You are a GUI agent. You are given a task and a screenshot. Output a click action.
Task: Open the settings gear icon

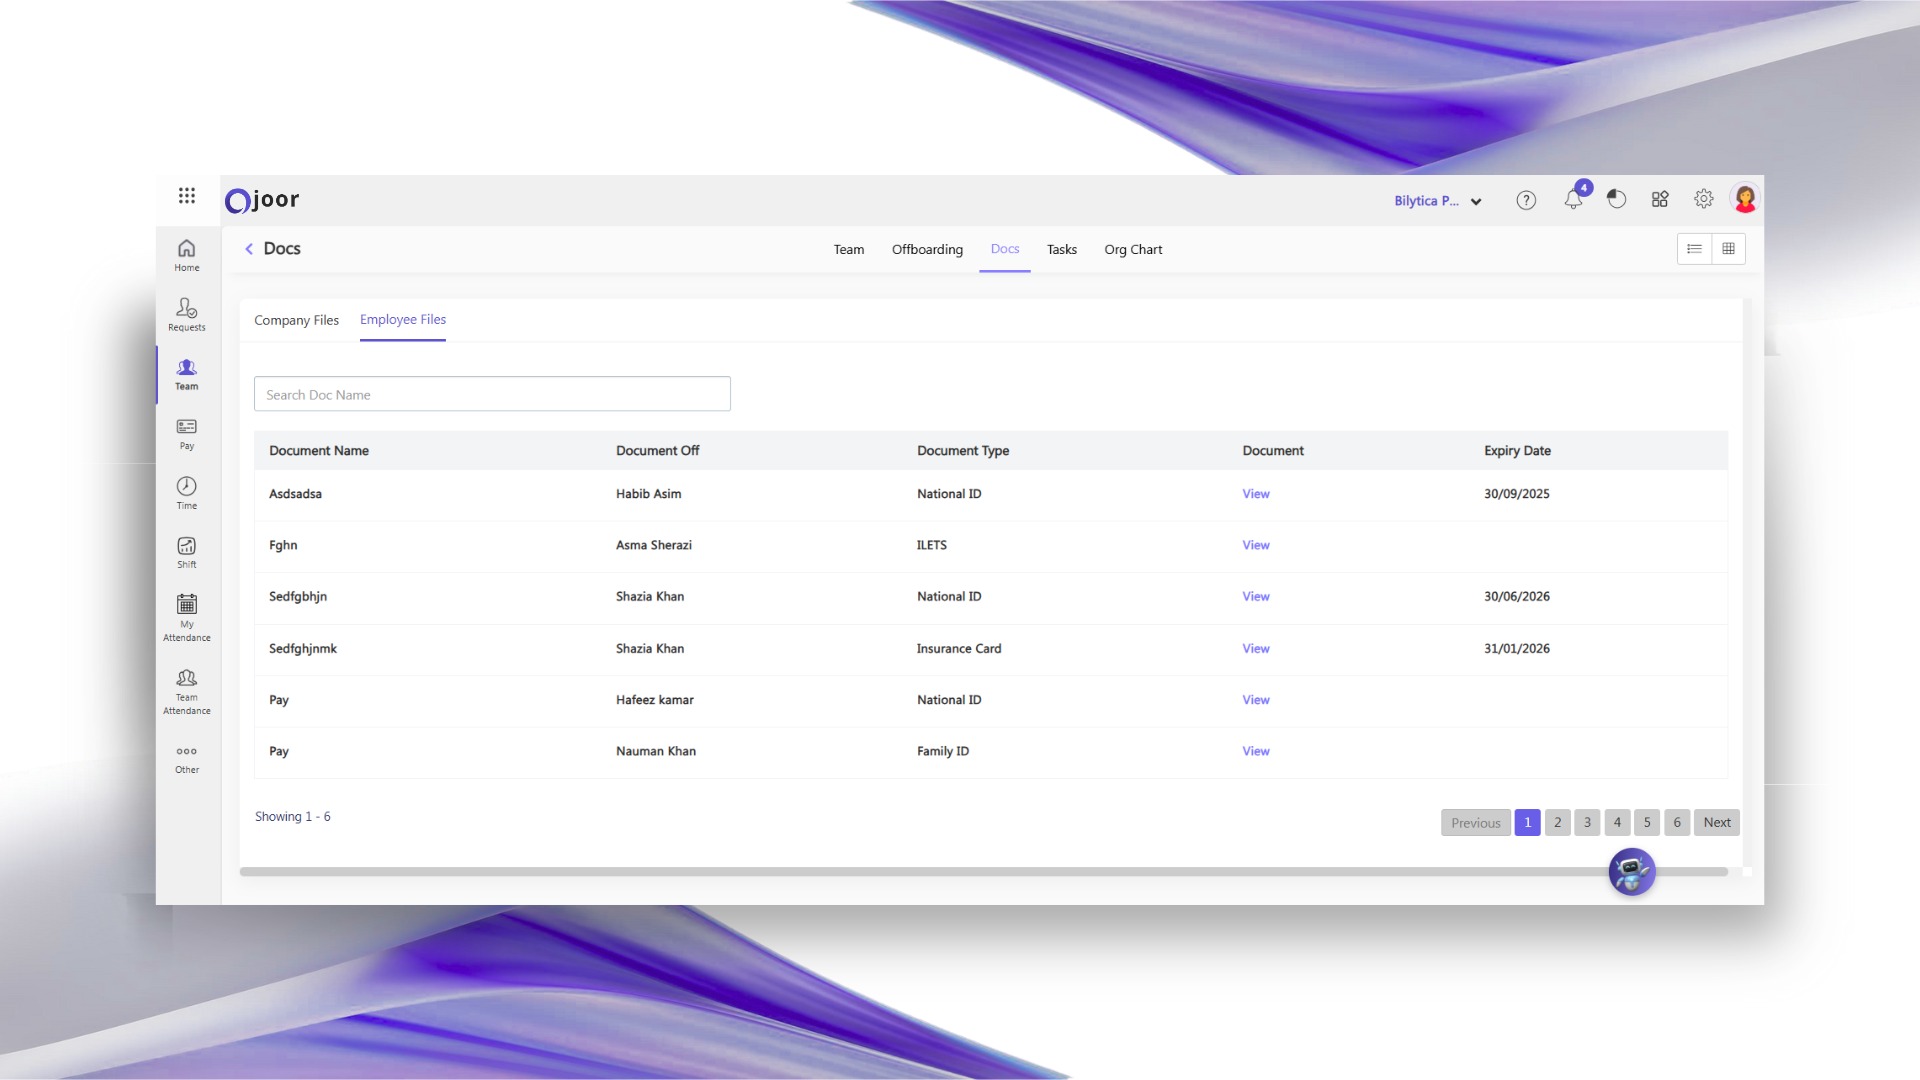(x=1704, y=199)
